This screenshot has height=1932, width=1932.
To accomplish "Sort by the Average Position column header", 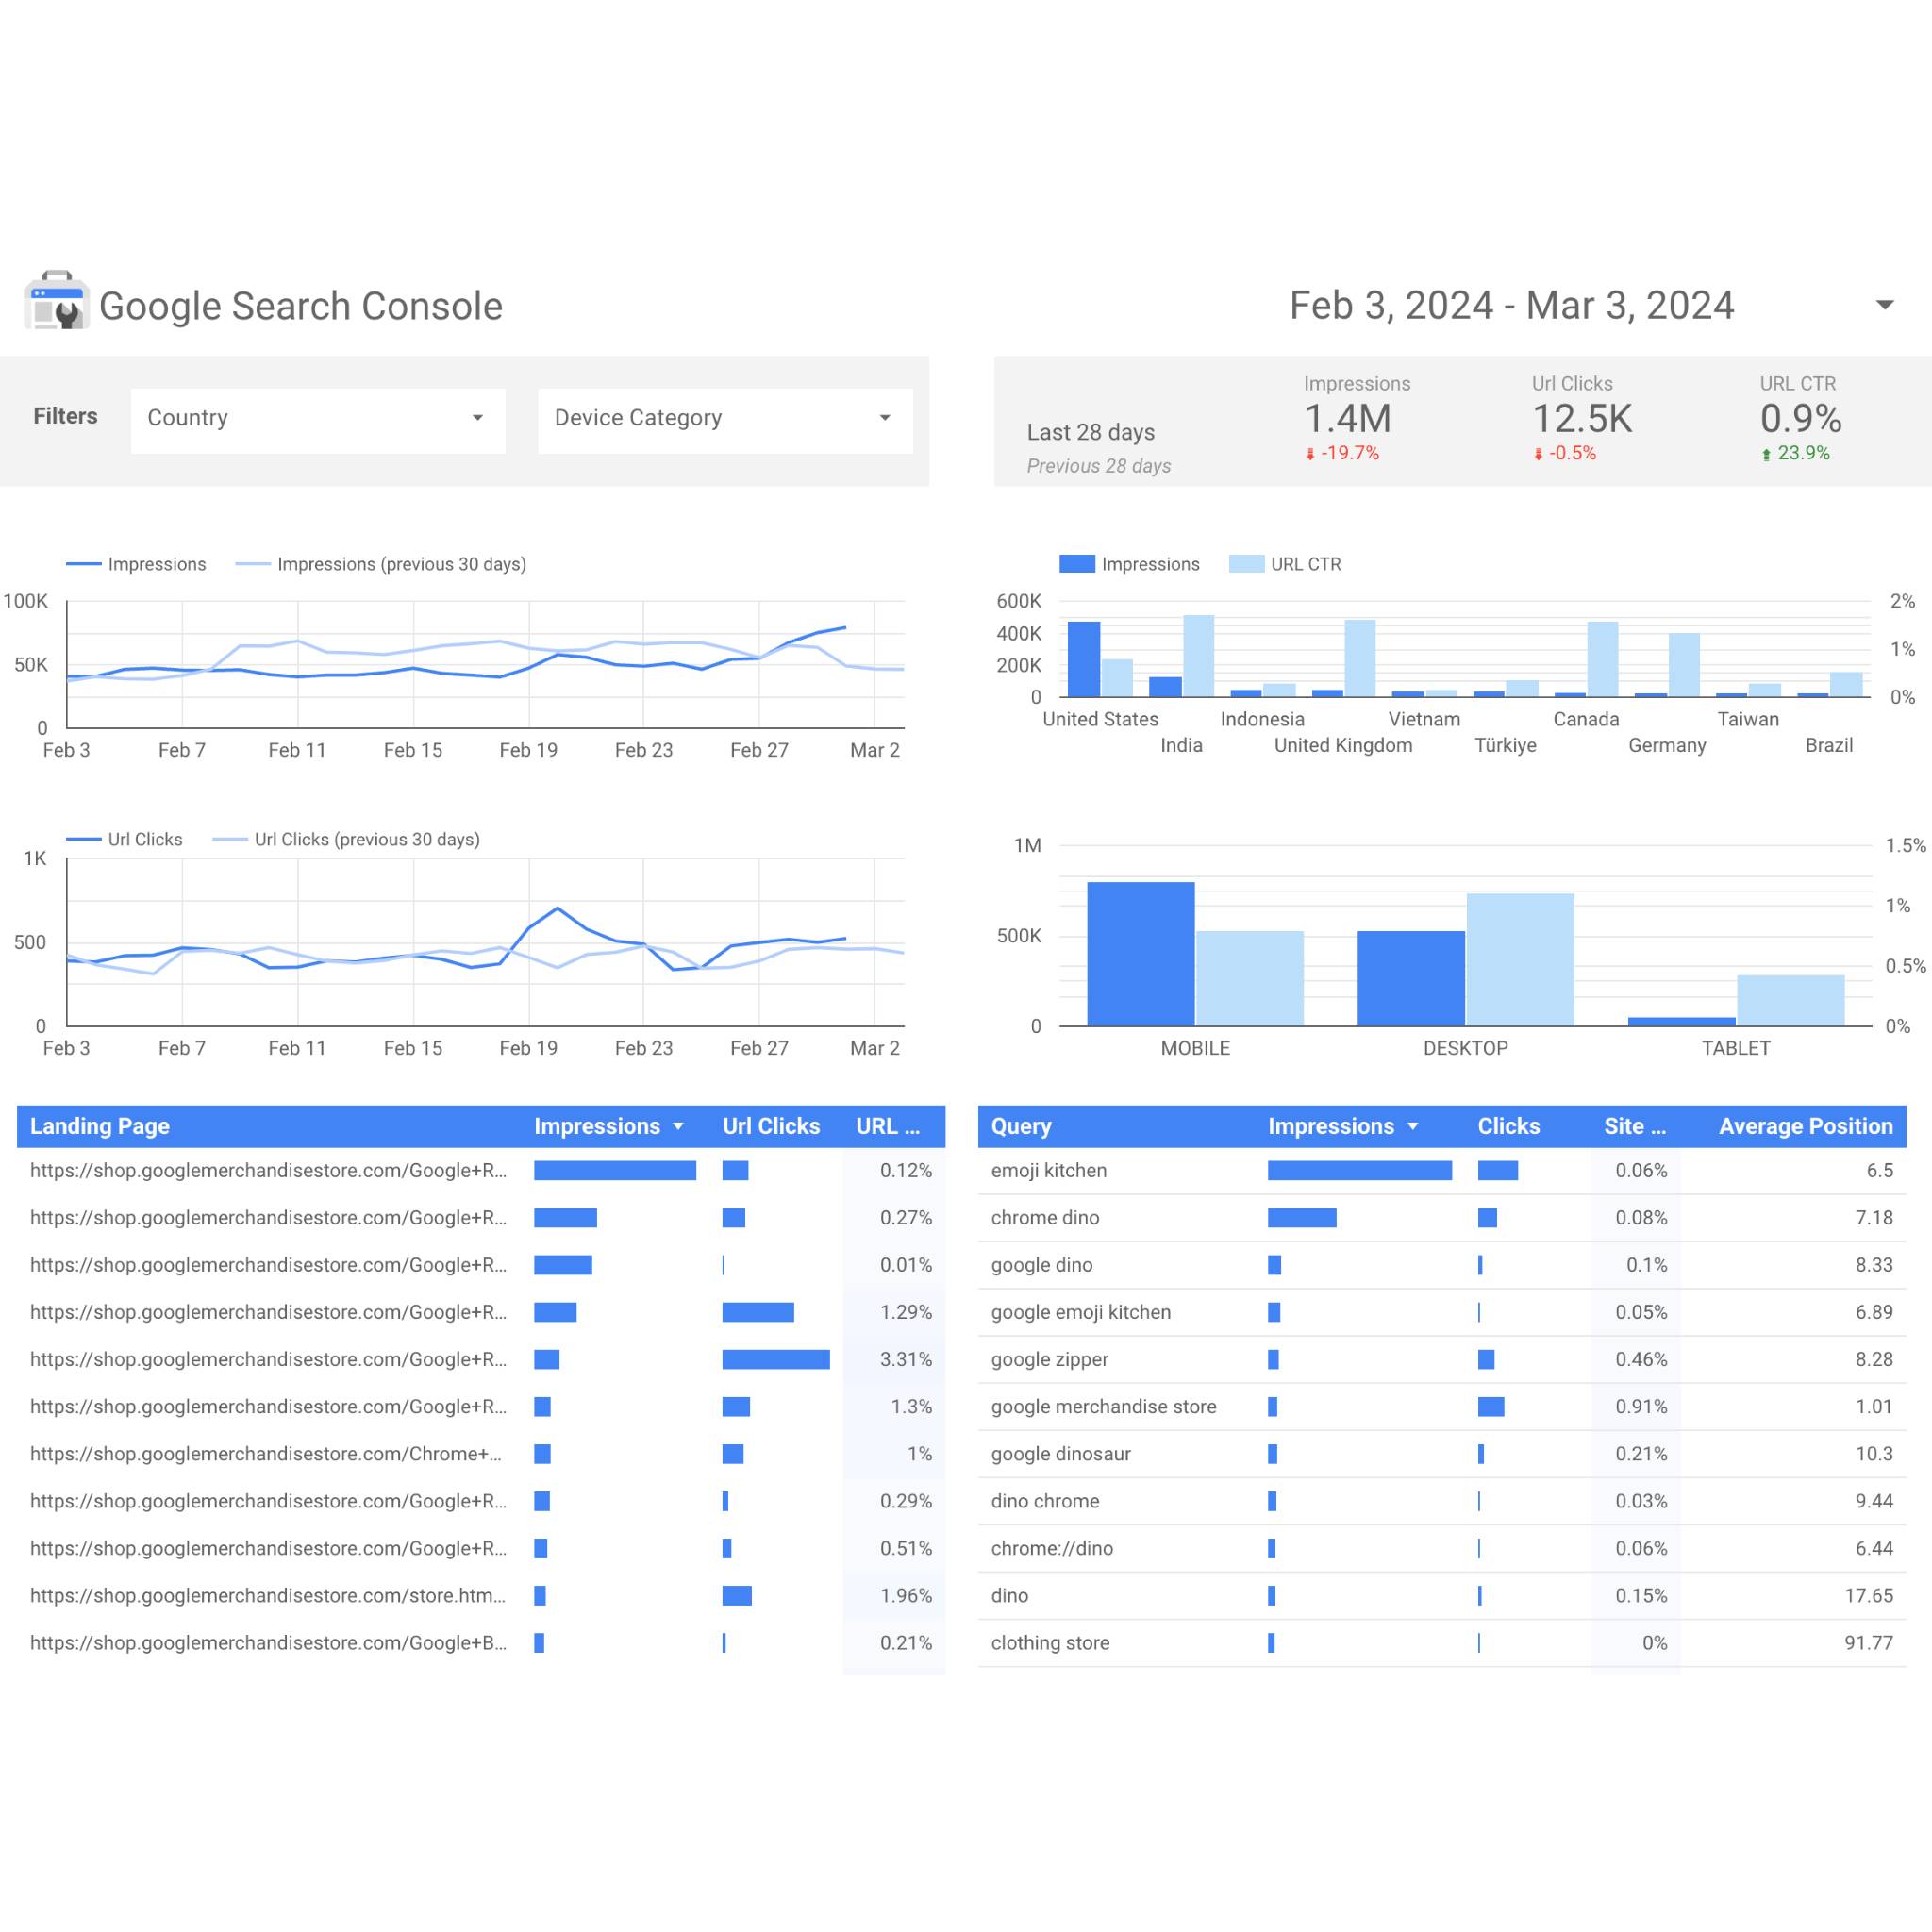I will click(x=1804, y=1126).
